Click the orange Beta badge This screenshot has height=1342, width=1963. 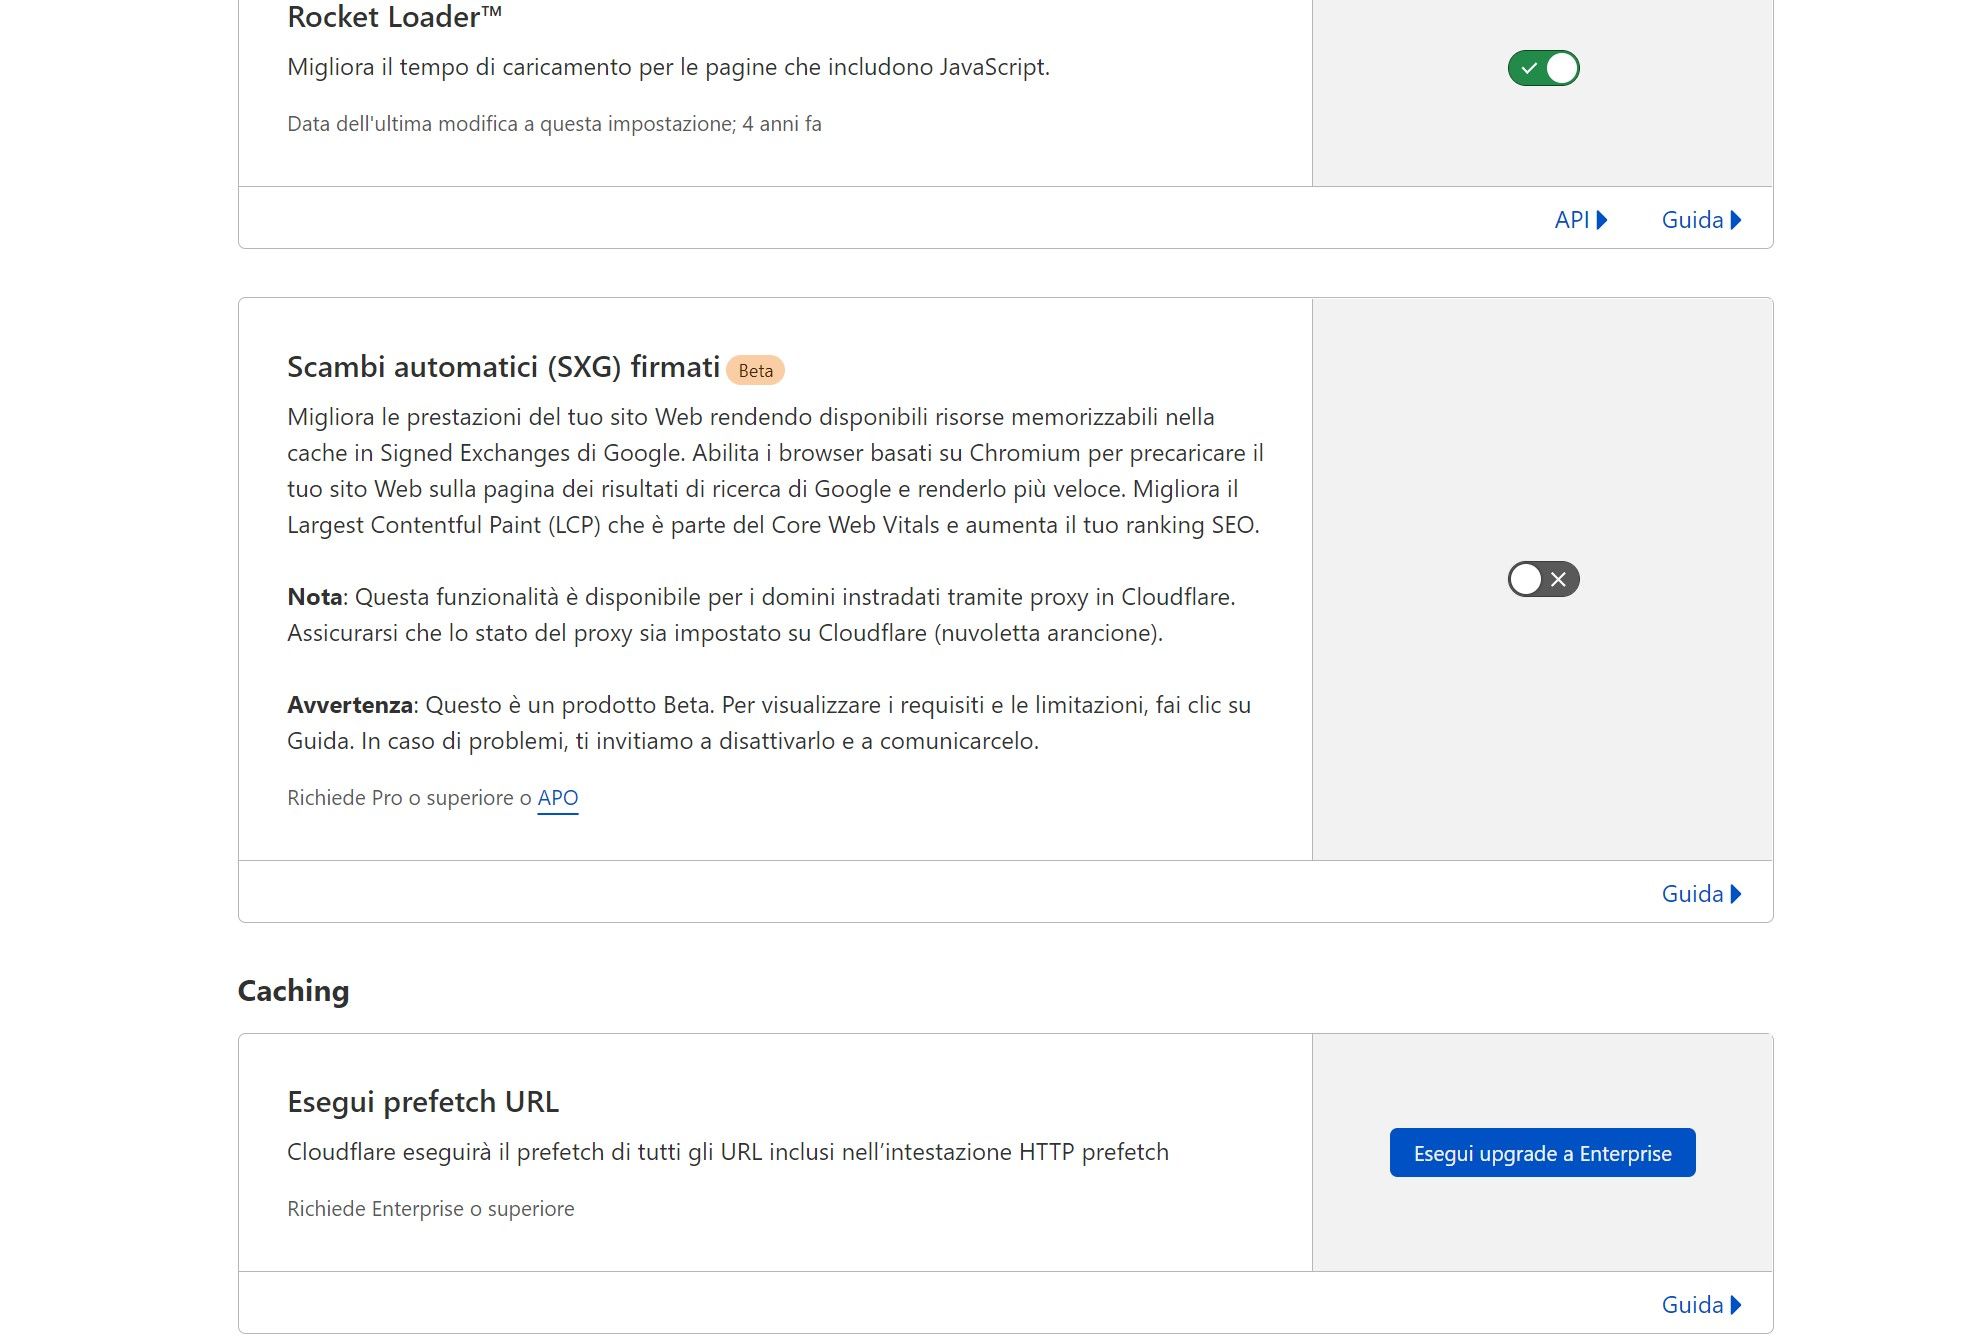point(755,371)
